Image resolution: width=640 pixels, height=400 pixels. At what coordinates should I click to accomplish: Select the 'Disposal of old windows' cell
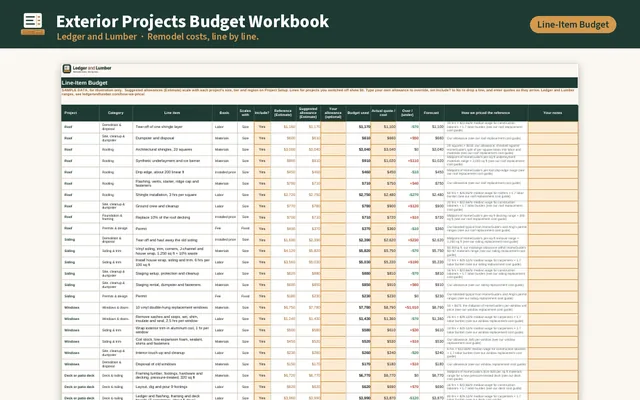tap(172, 364)
